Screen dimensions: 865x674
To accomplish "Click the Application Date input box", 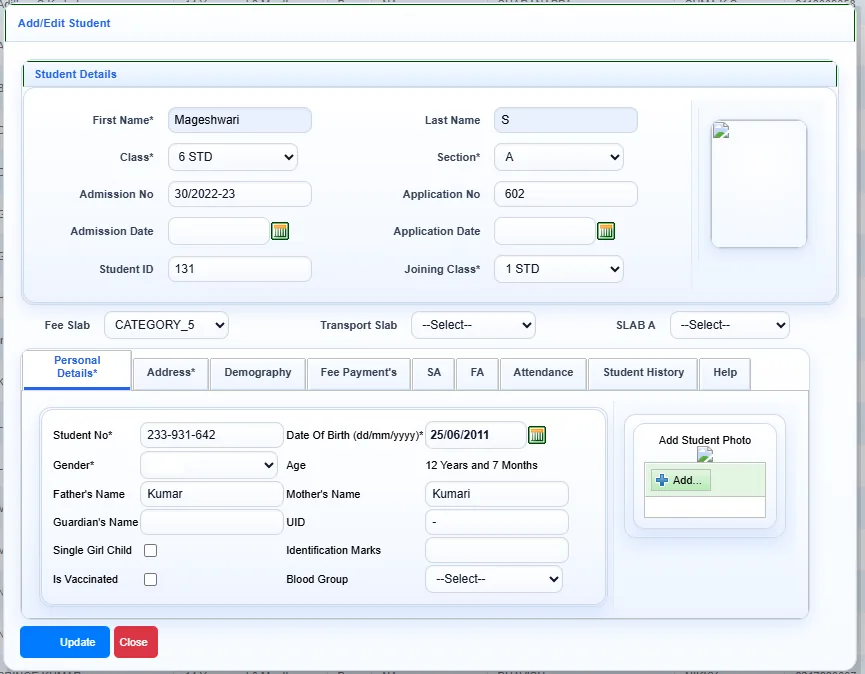I will click(x=544, y=231).
